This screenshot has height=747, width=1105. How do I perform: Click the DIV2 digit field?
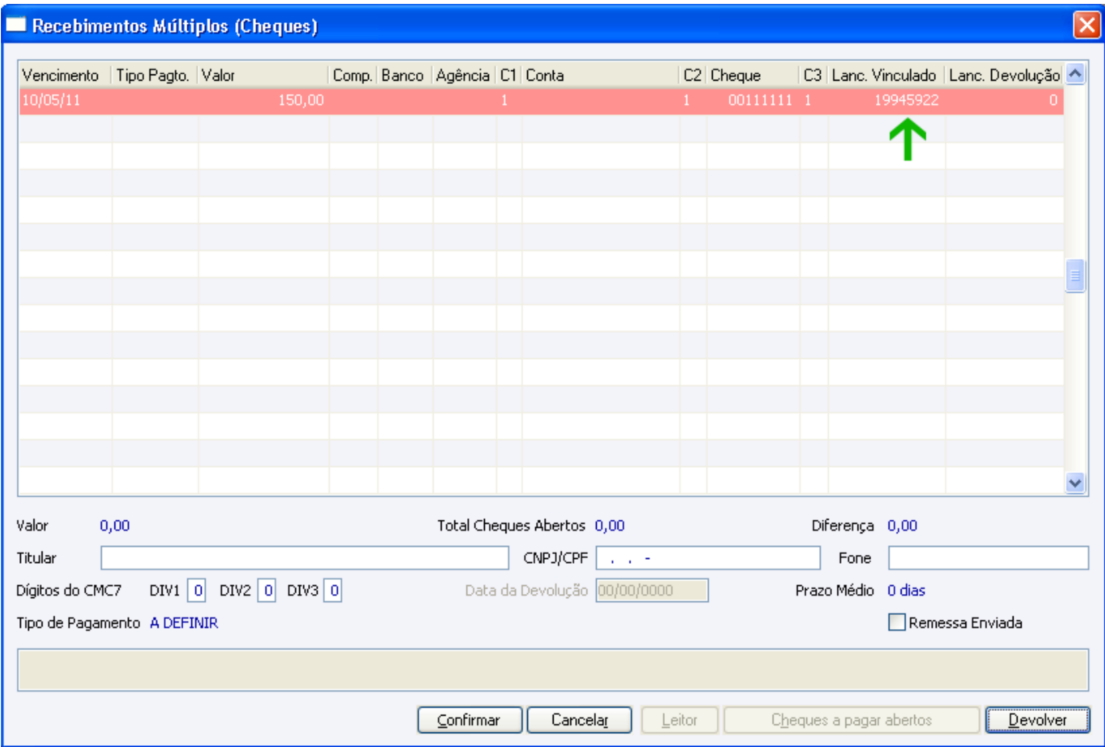(266, 591)
